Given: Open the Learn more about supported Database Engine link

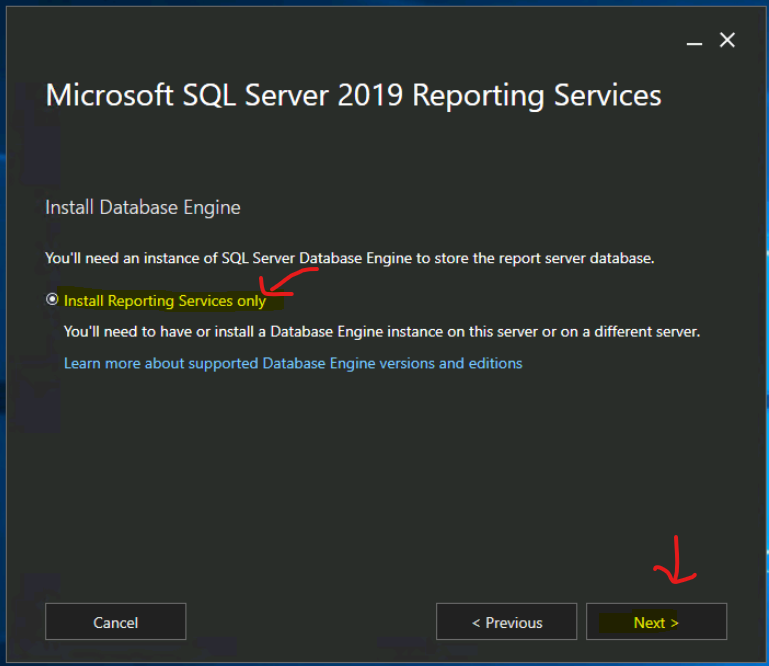Looking at the screenshot, I should coord(293,363).
